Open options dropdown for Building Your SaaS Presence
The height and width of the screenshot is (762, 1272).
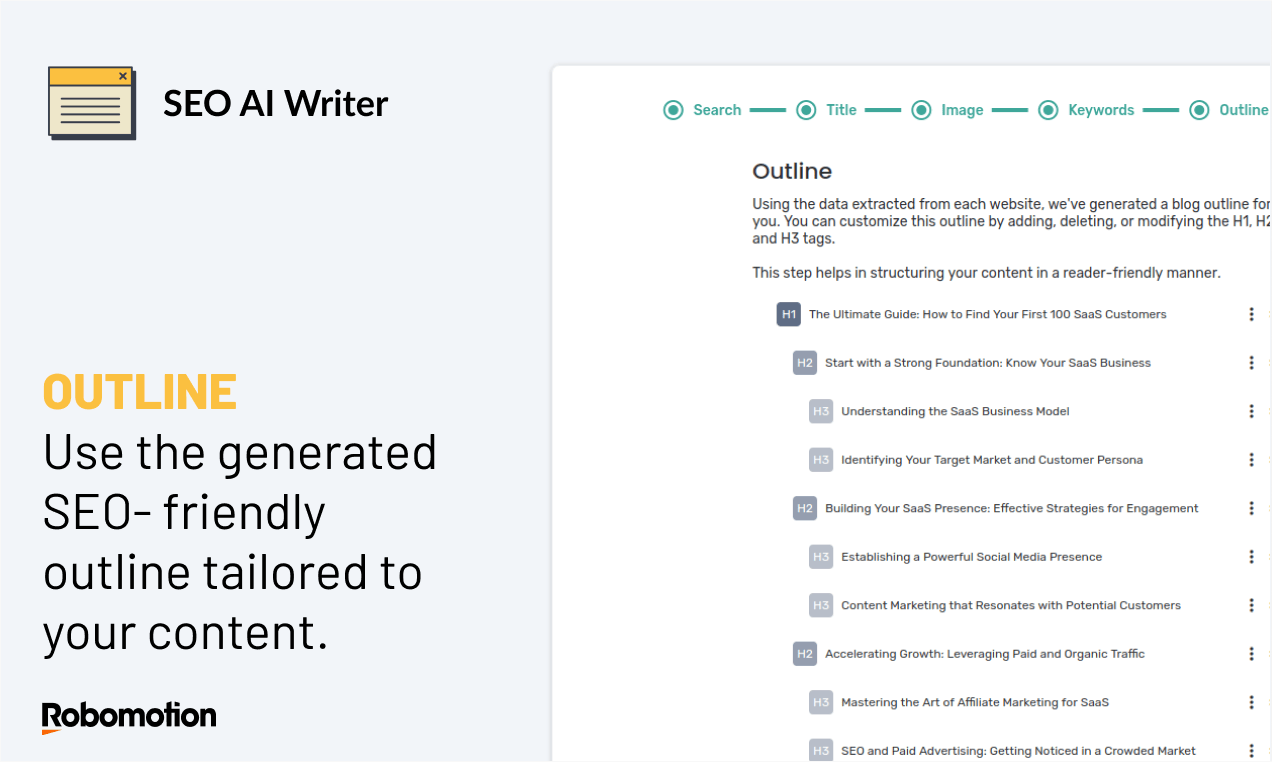[1251, 508]
